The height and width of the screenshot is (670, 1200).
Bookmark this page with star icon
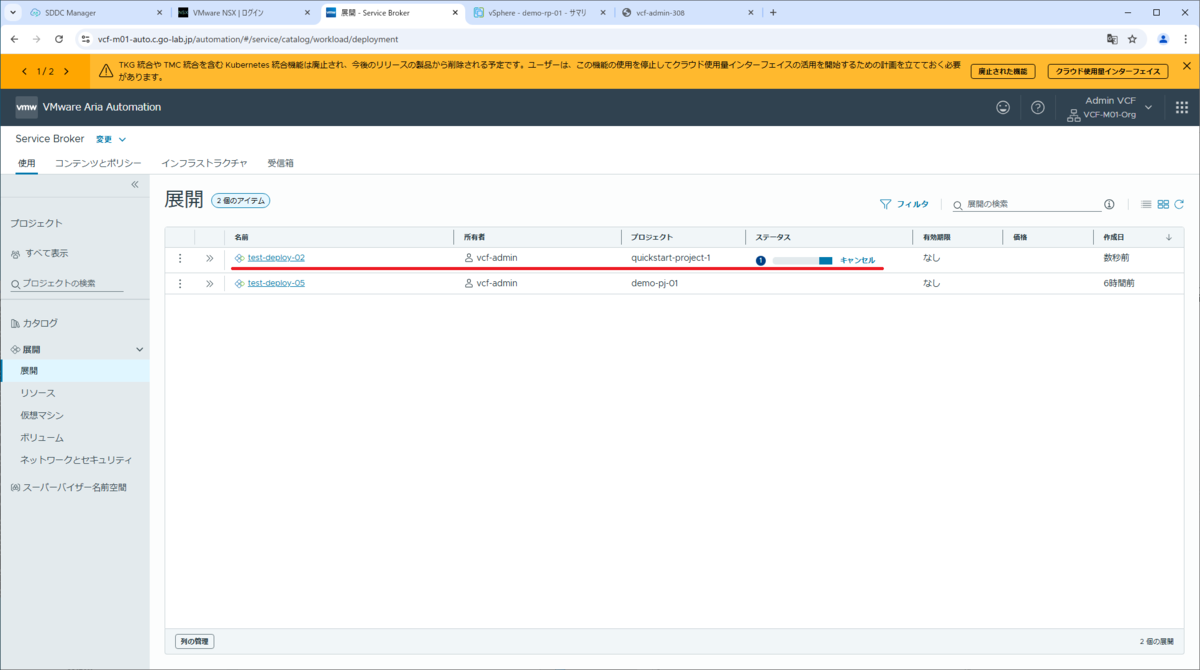(x=1132, y=39)
